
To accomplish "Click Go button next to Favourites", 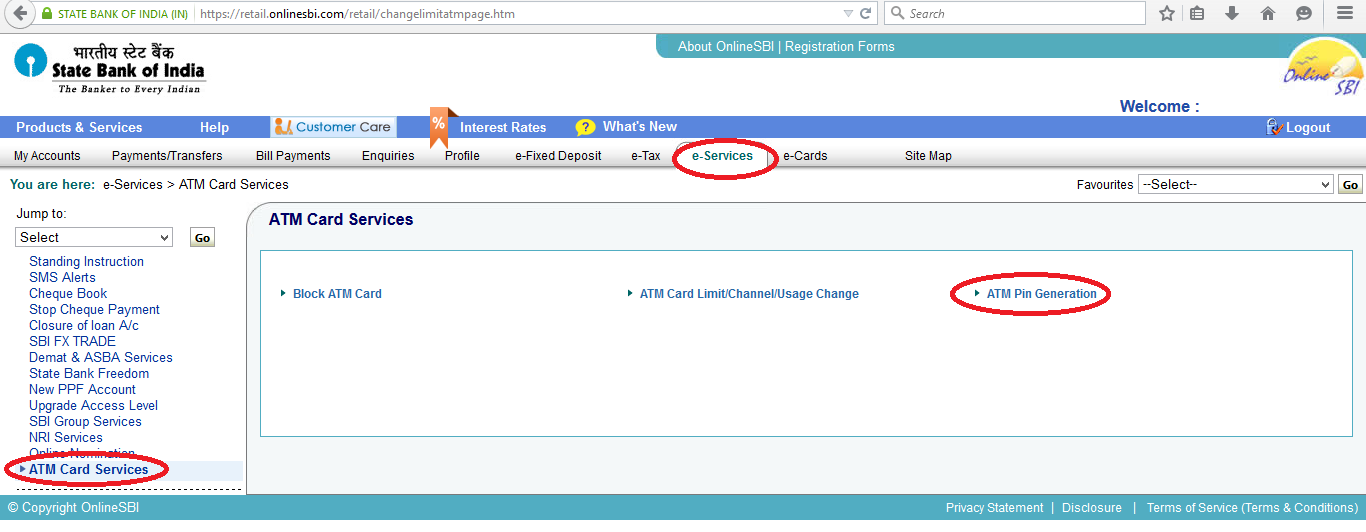I will (x=1351, y=185).
